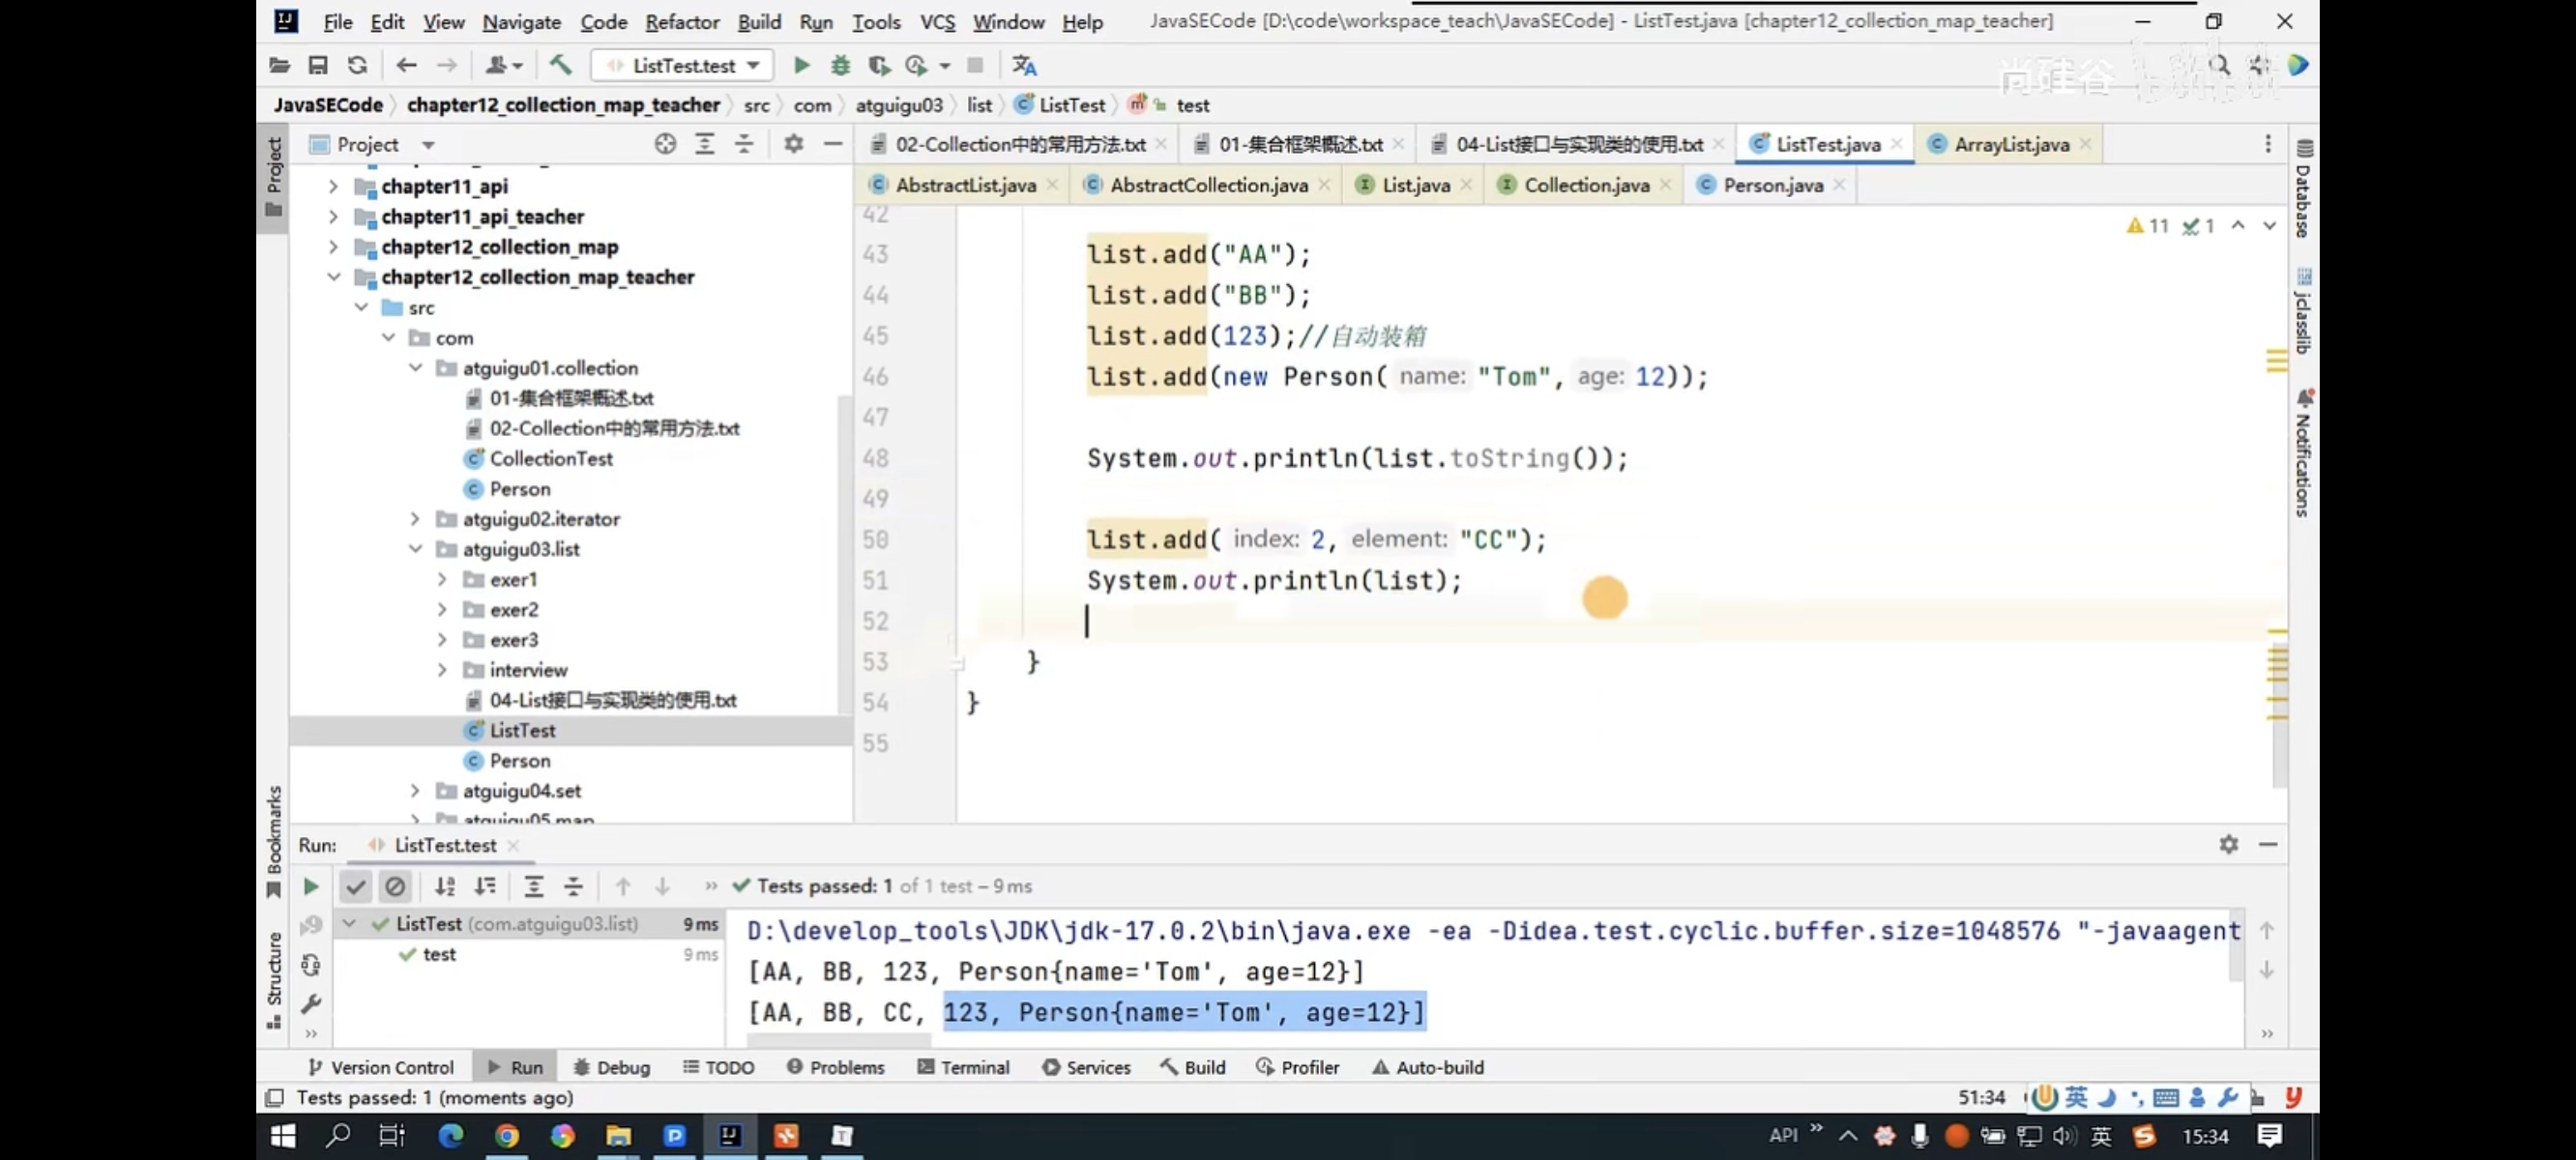The image size is (2576, 1160).
Task: Toggle Show Ignored tests button
Action: 395,886
